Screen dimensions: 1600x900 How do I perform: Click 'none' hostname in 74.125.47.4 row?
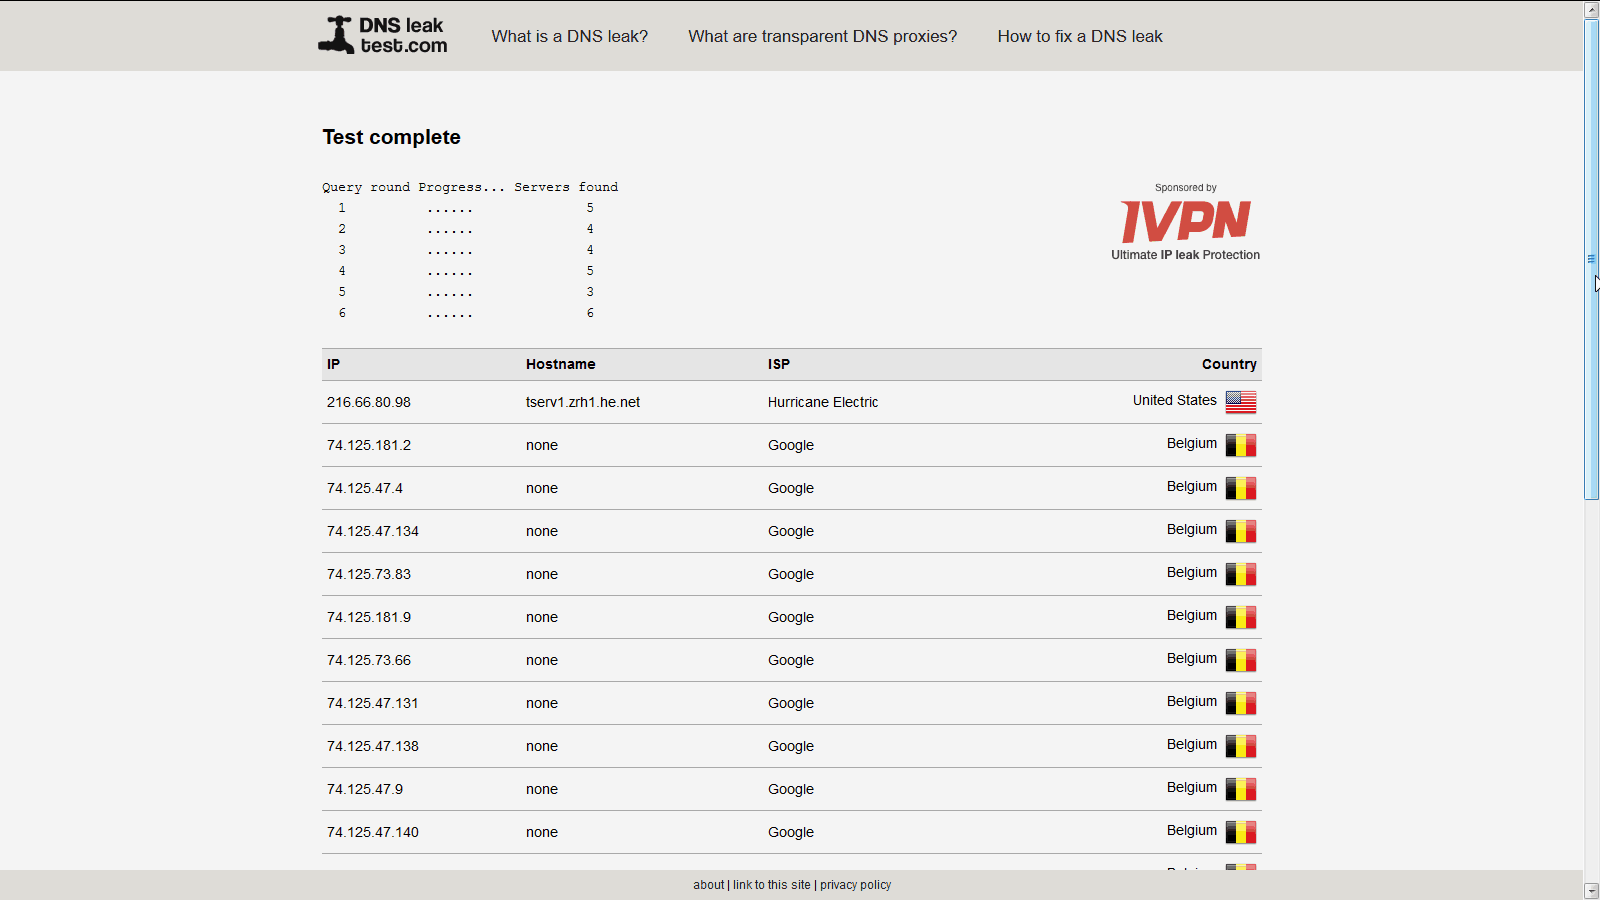[x=542, y=488]
